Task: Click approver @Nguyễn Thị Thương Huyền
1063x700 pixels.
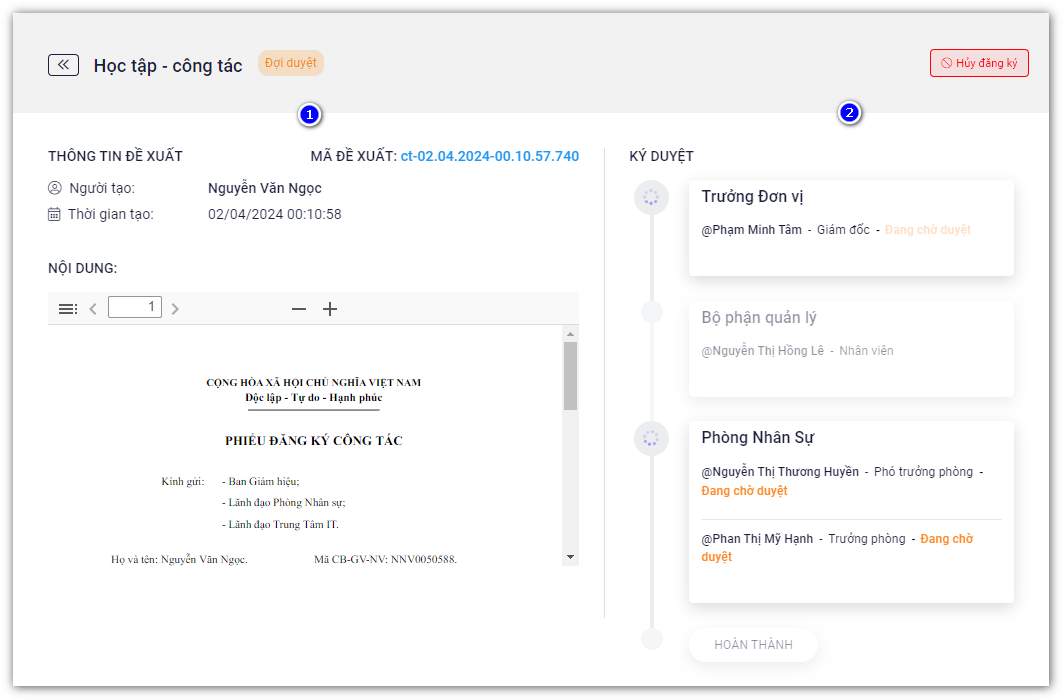Action: [780, 472]
